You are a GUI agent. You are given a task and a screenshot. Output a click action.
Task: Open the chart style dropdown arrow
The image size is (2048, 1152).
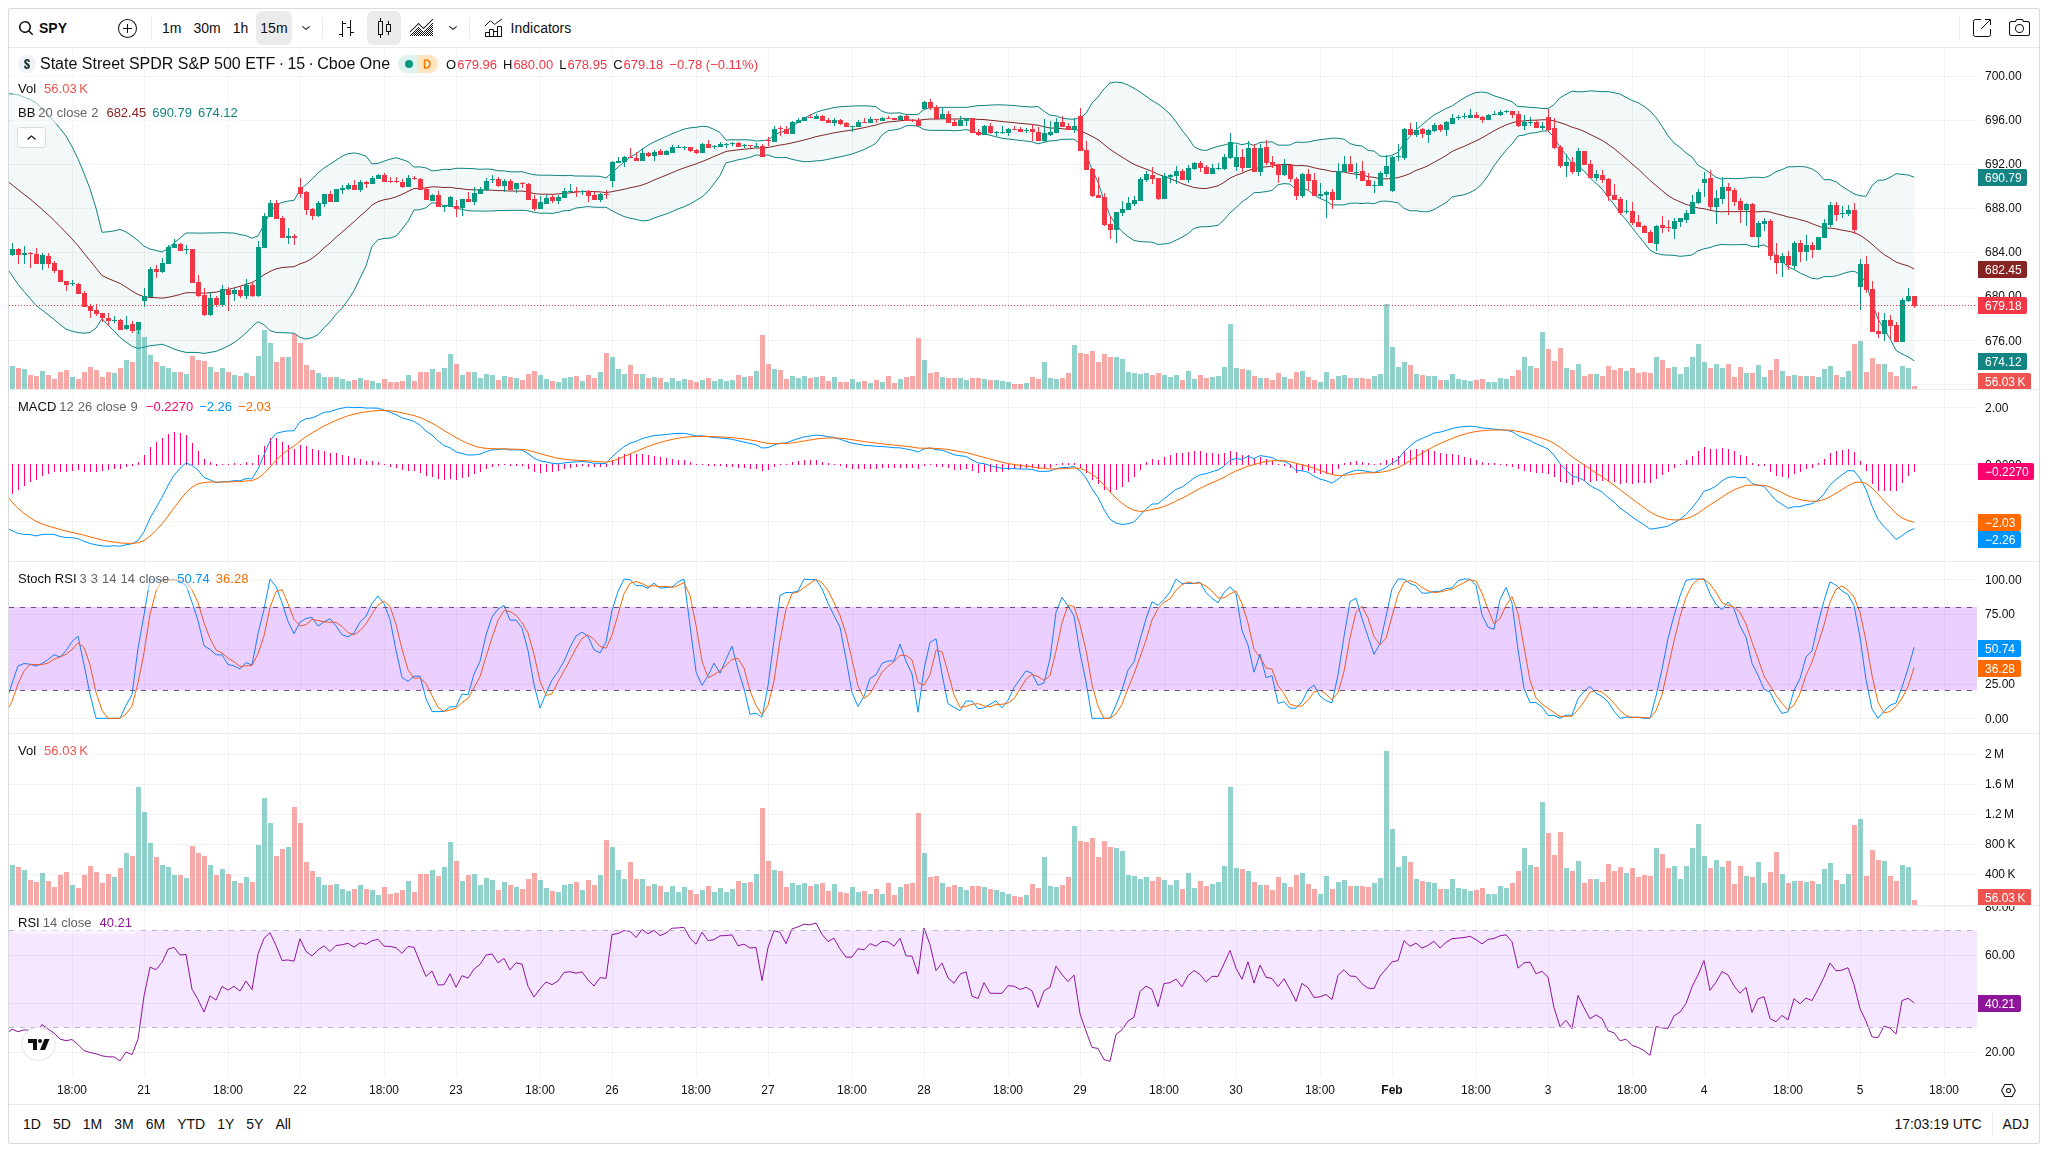coord(453,28)
